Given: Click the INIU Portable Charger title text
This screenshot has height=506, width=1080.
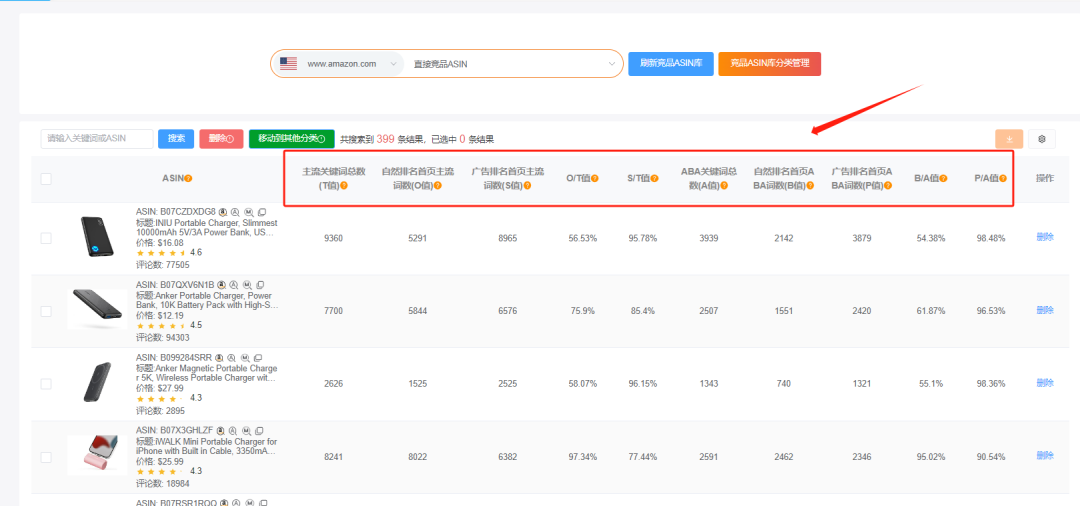Looking at the screenshot, I should point(207,228).
